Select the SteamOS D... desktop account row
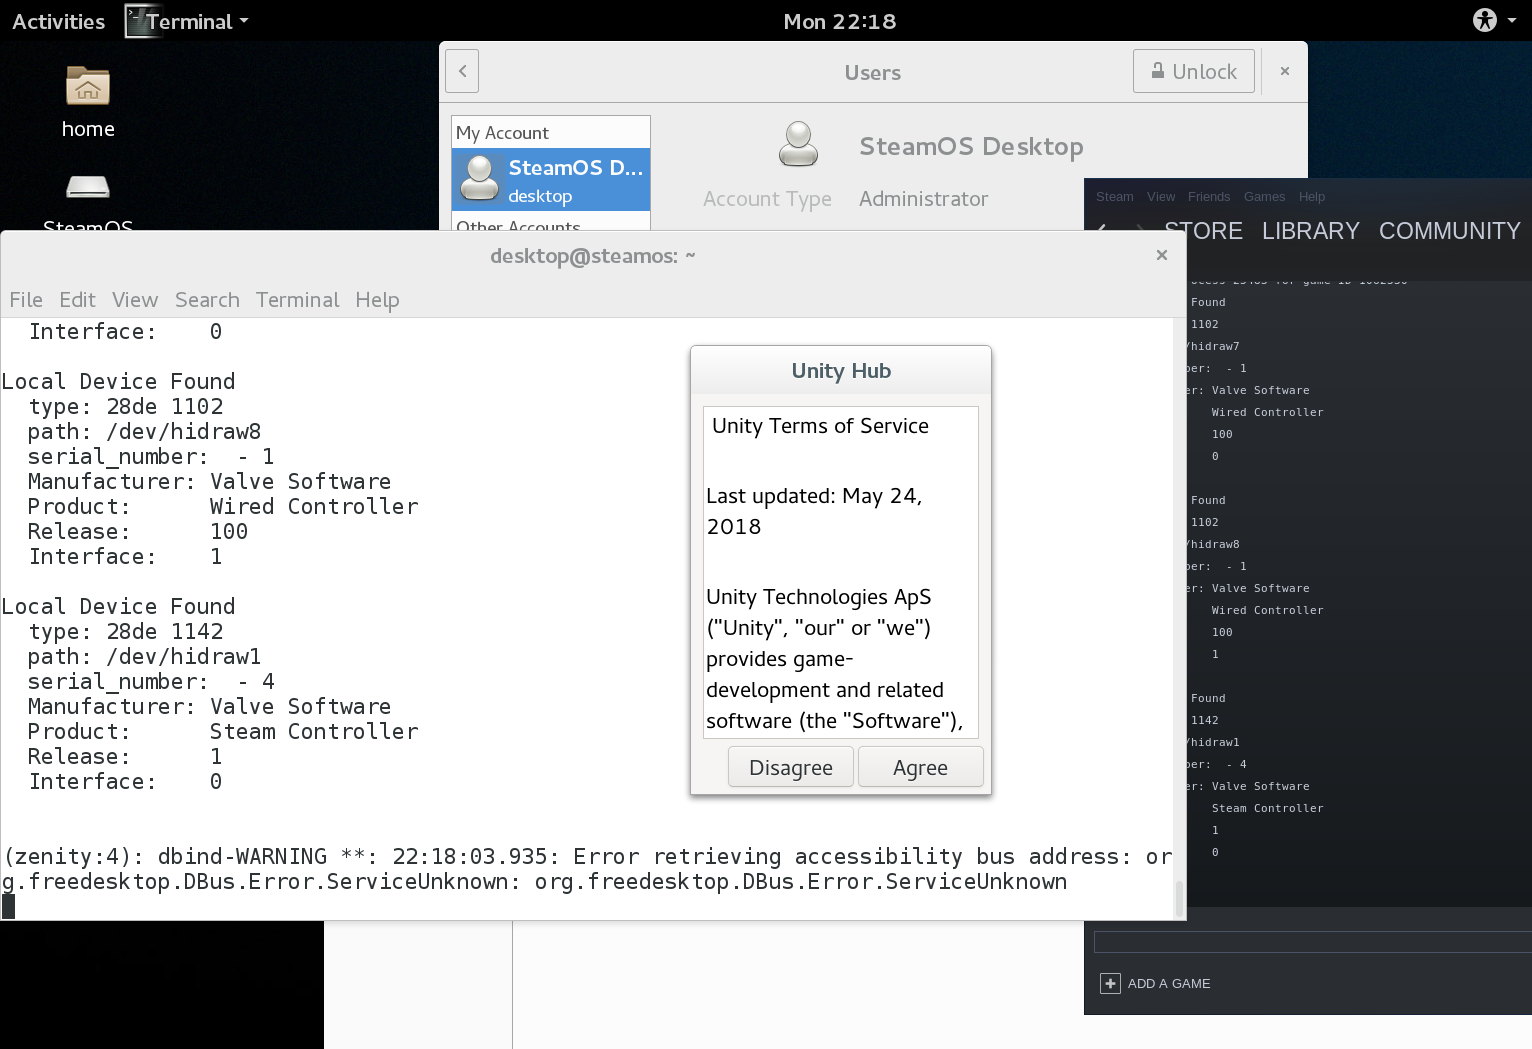 click(551, 180)
